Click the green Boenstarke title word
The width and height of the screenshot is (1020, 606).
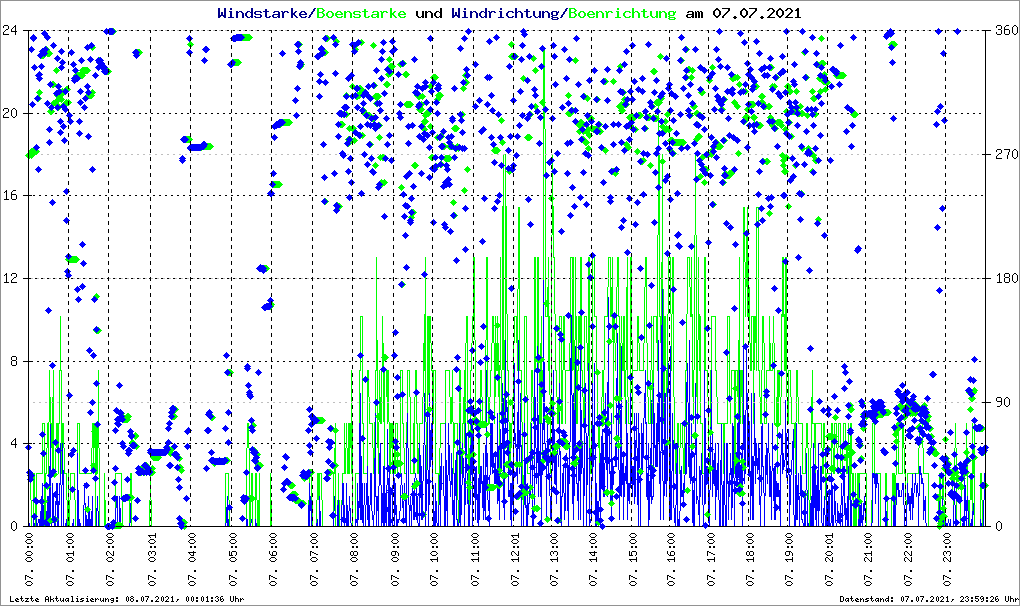pos(361,13)
